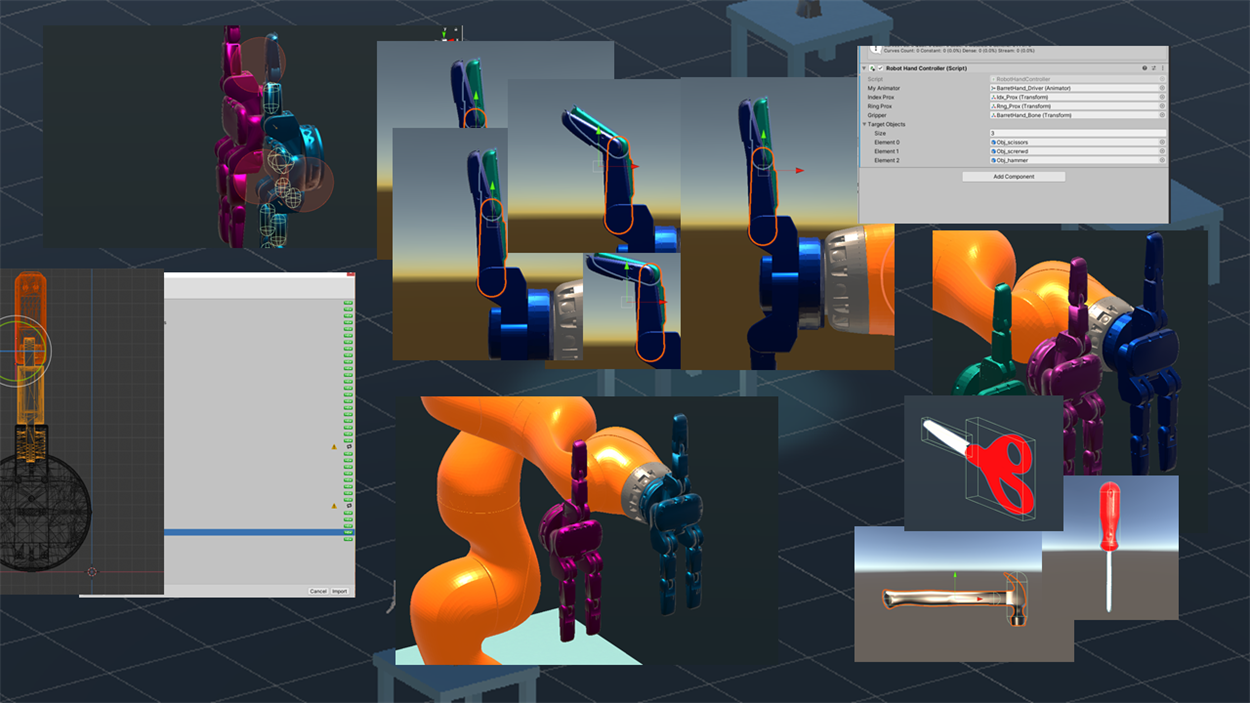Screen dimensions: 1250x703
Task: Open help for Robot Hand Controller component
Action: click(1144, 68)
